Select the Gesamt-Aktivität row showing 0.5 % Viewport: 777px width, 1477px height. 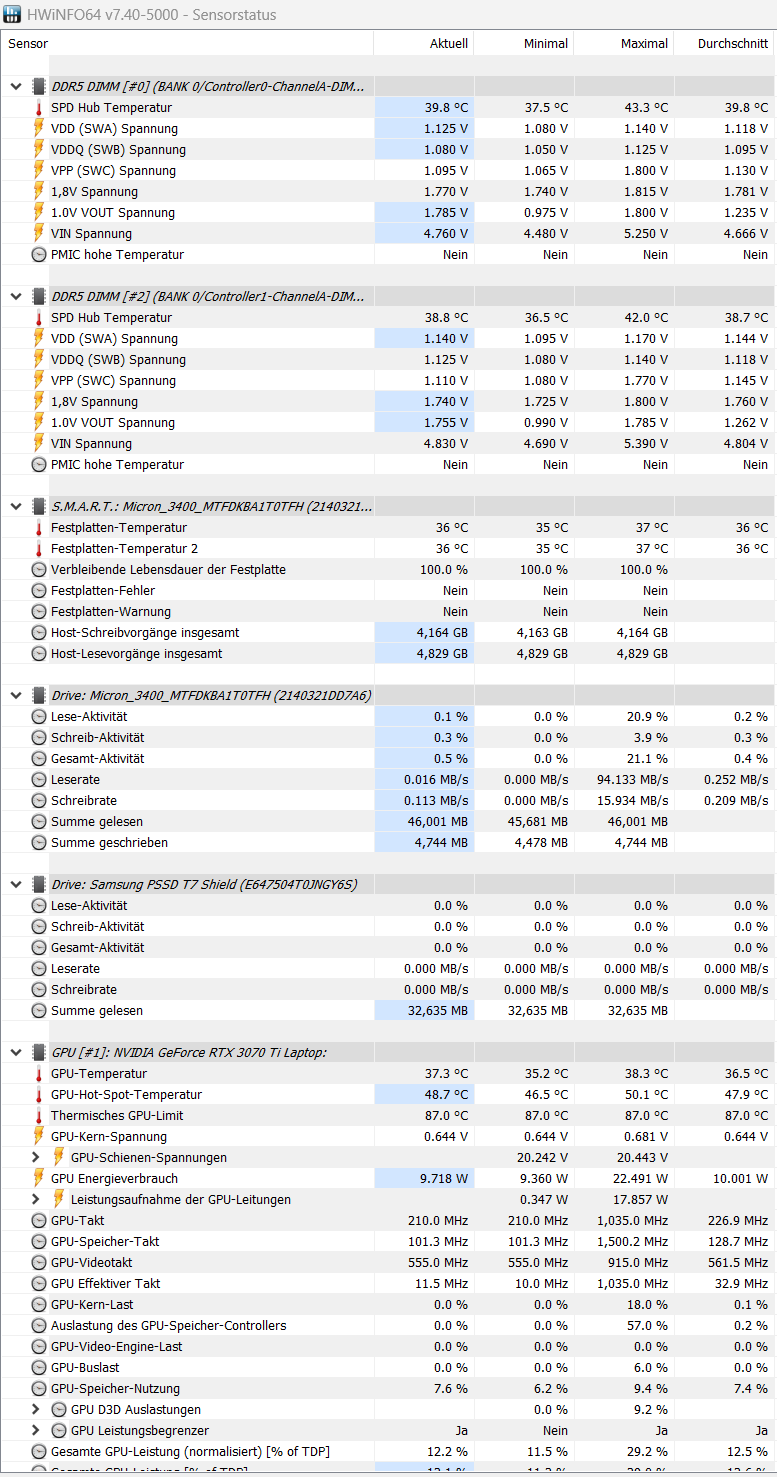click(x=388, y=759)
